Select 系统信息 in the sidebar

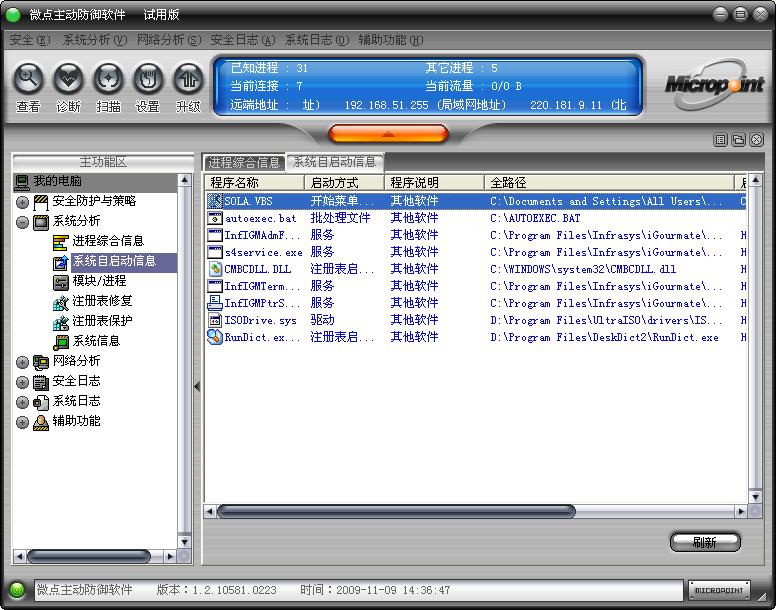coord(95,341)
